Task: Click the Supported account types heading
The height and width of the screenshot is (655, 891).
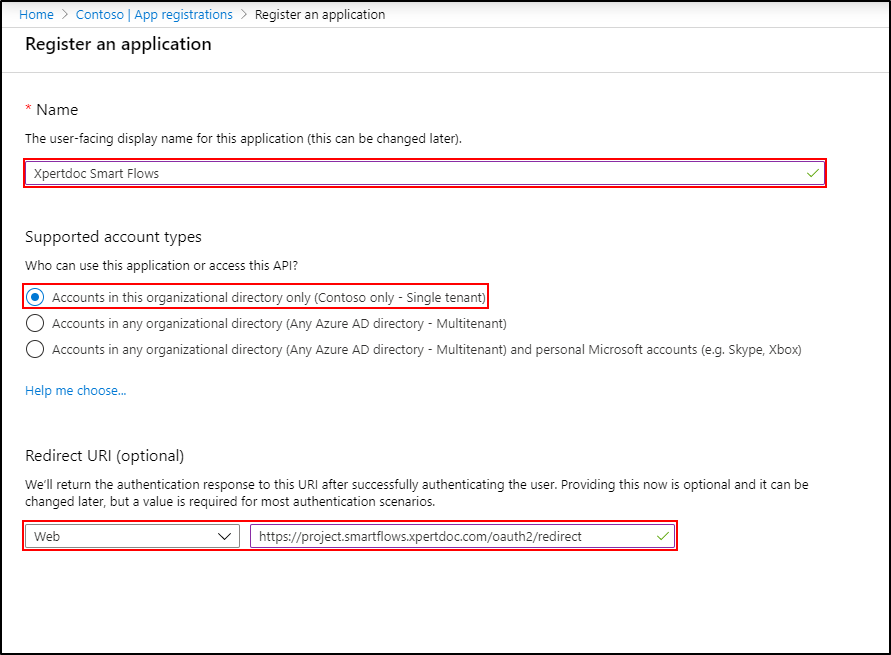Action: click(113, 237)
